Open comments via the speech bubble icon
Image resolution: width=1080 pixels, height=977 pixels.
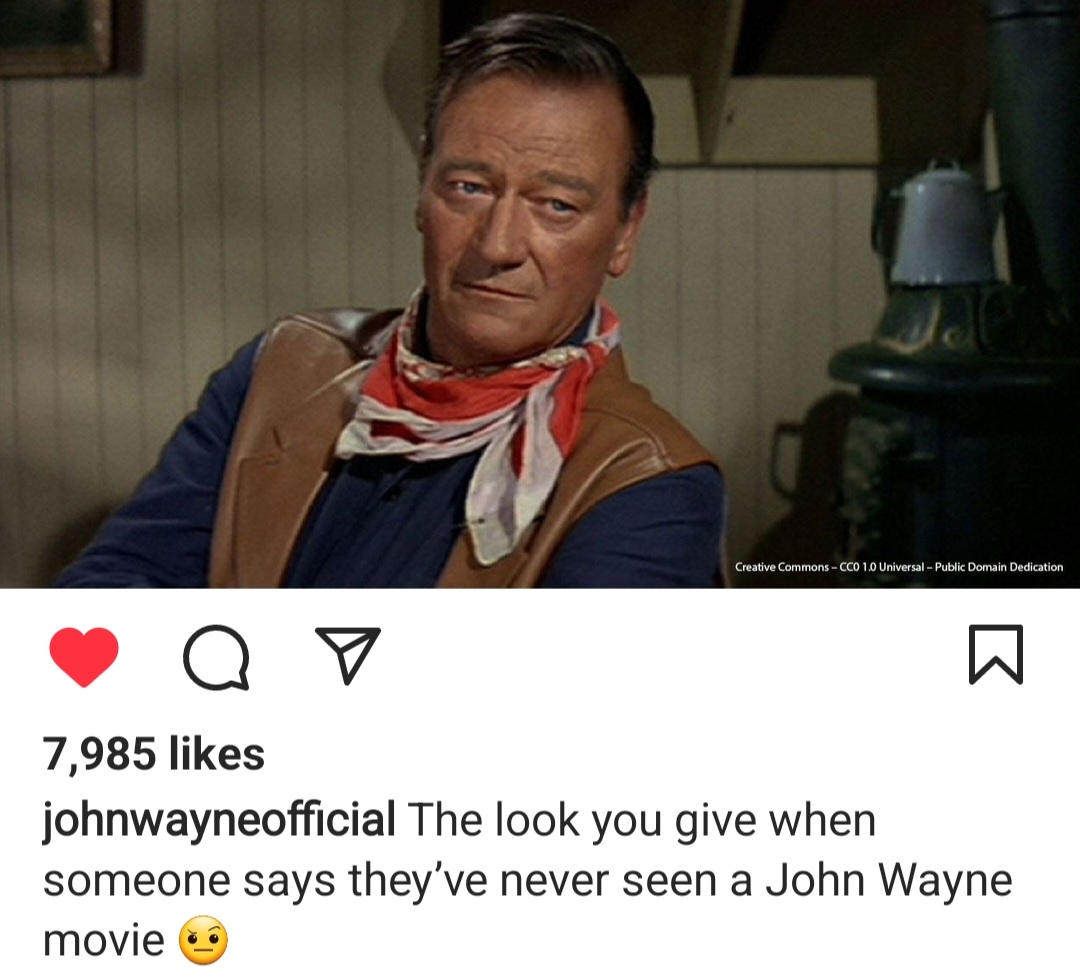pyautogui.click(x=216, y=657)
